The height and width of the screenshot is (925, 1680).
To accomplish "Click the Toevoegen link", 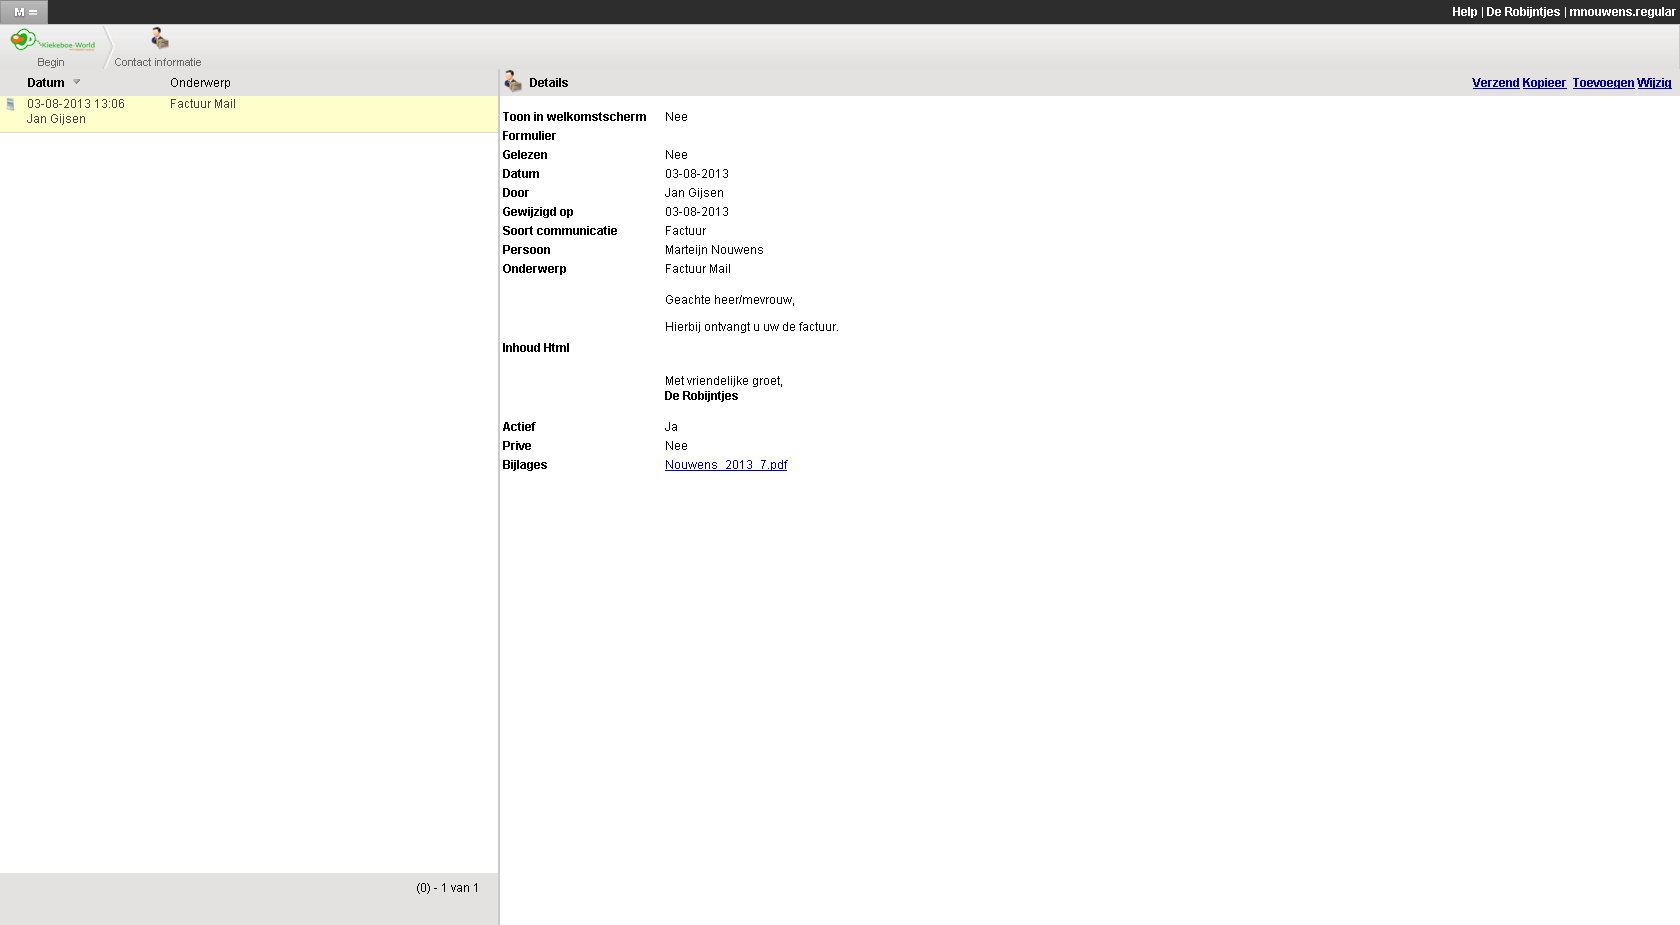I will click(x=1603, y=83).
